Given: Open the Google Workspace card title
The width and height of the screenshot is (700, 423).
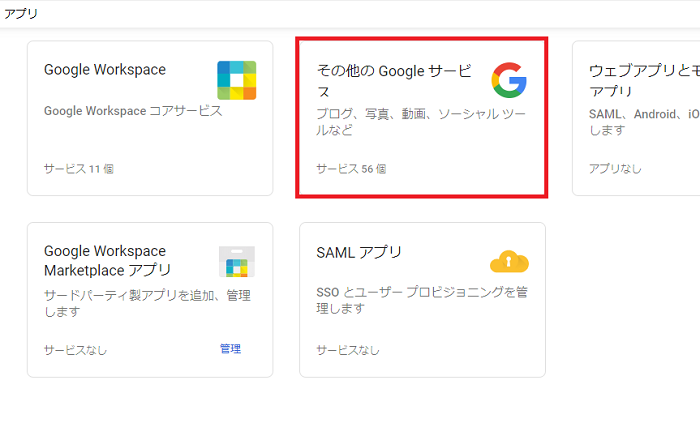Looking at the screenshot, I should [x=105, y=70].
